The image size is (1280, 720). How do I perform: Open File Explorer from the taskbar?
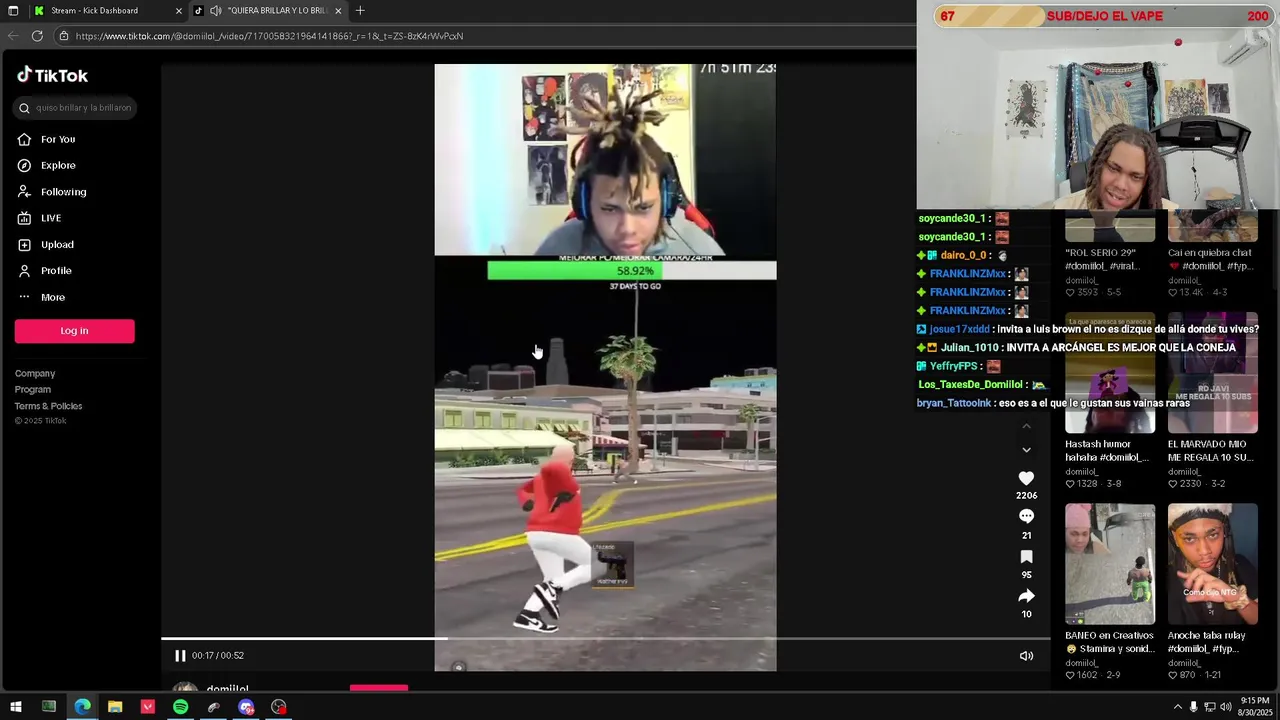coord(115,707)
